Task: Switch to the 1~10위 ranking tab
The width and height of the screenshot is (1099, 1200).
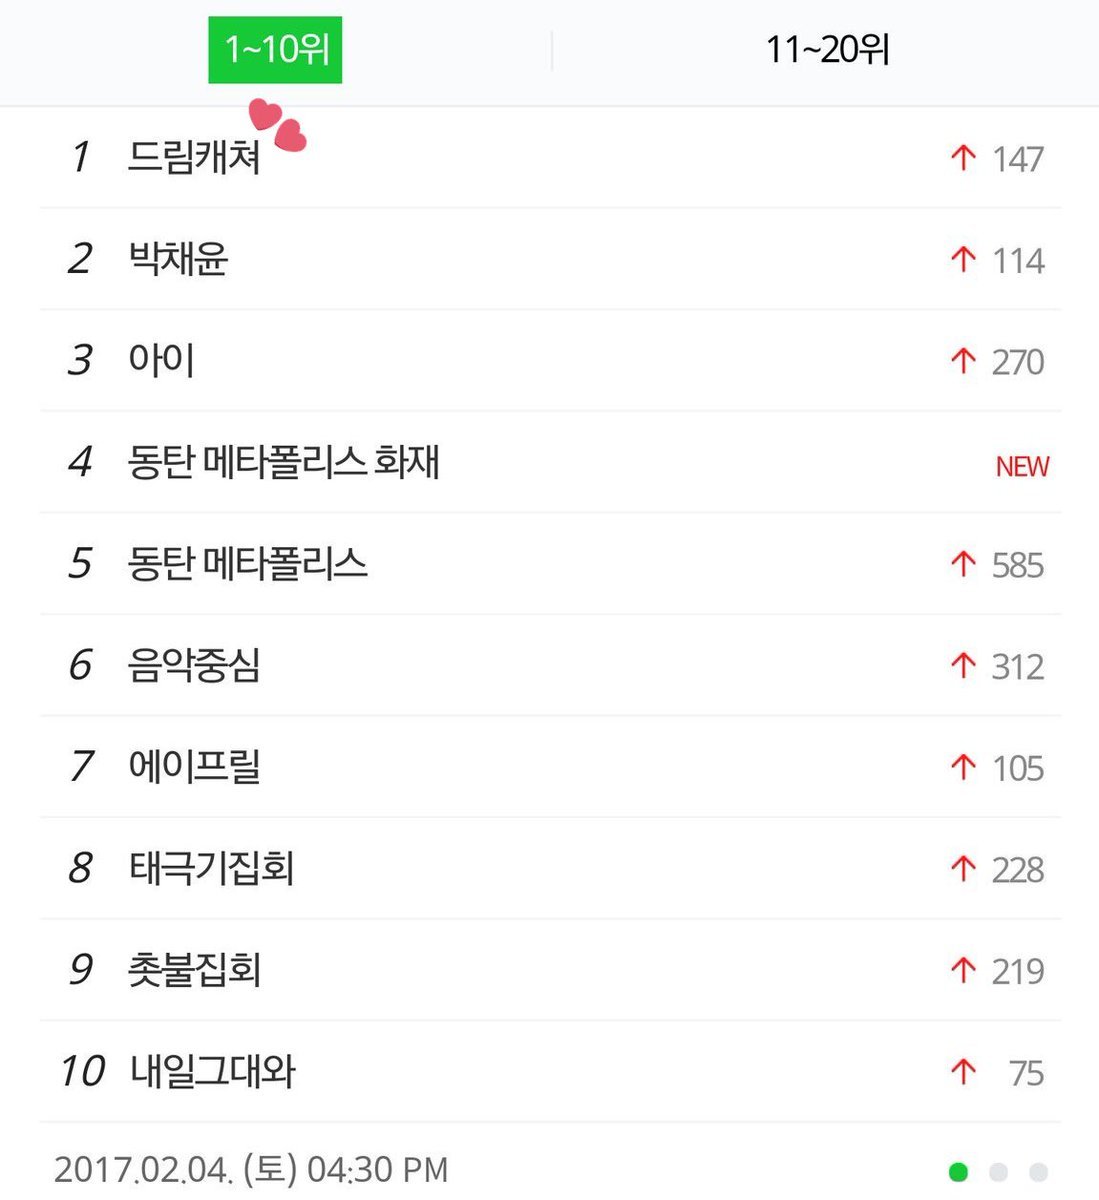Action: 275,49
